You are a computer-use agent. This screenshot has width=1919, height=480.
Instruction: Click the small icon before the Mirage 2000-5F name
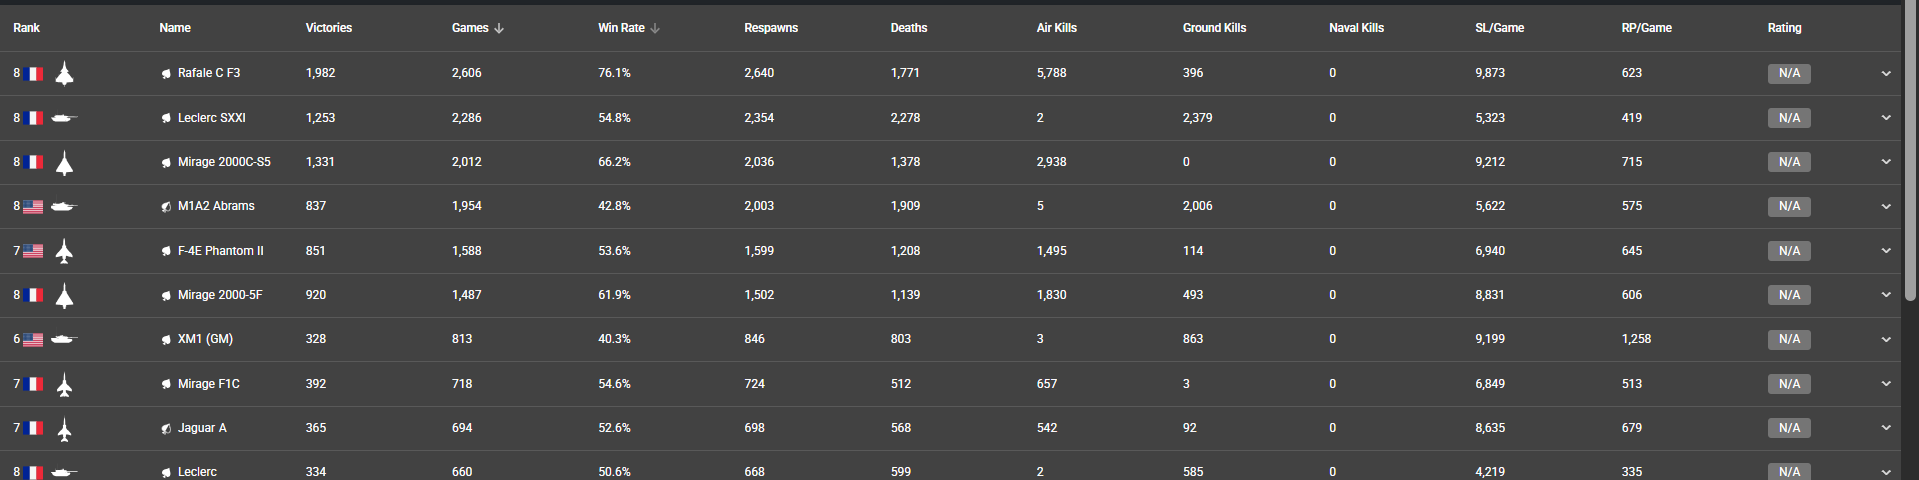click(166, 296)
